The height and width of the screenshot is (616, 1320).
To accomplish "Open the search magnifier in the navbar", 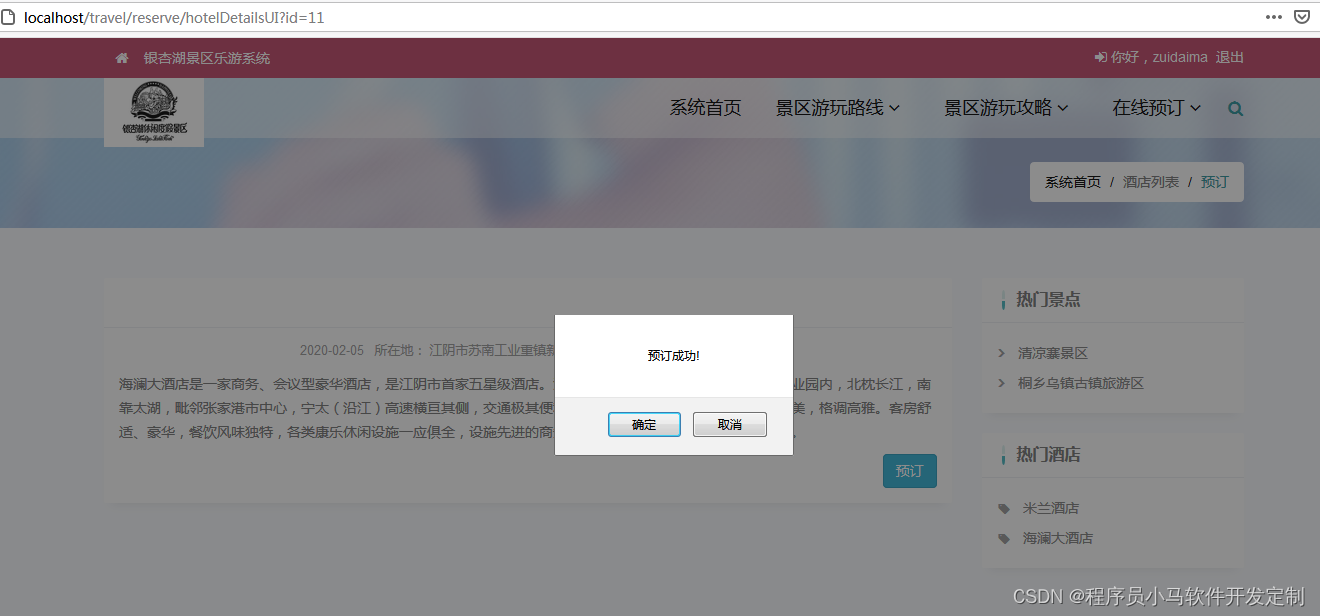I will click(x=1235, y=108).
